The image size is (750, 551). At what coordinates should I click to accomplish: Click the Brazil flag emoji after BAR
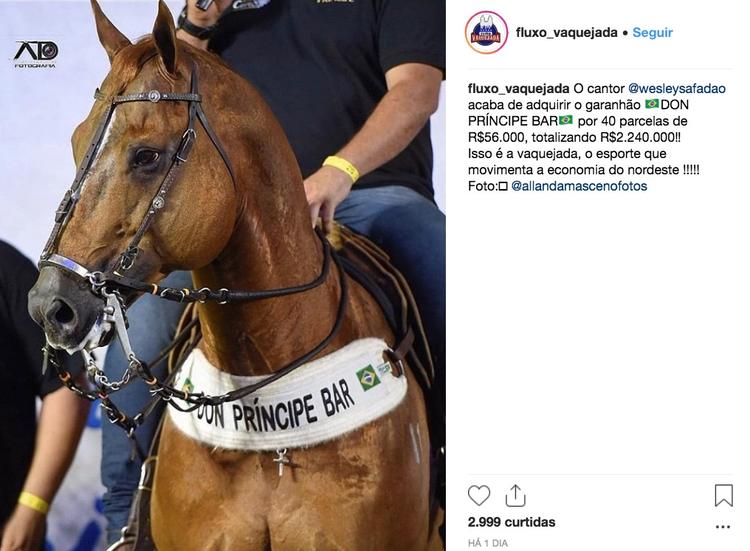point(565,120)
